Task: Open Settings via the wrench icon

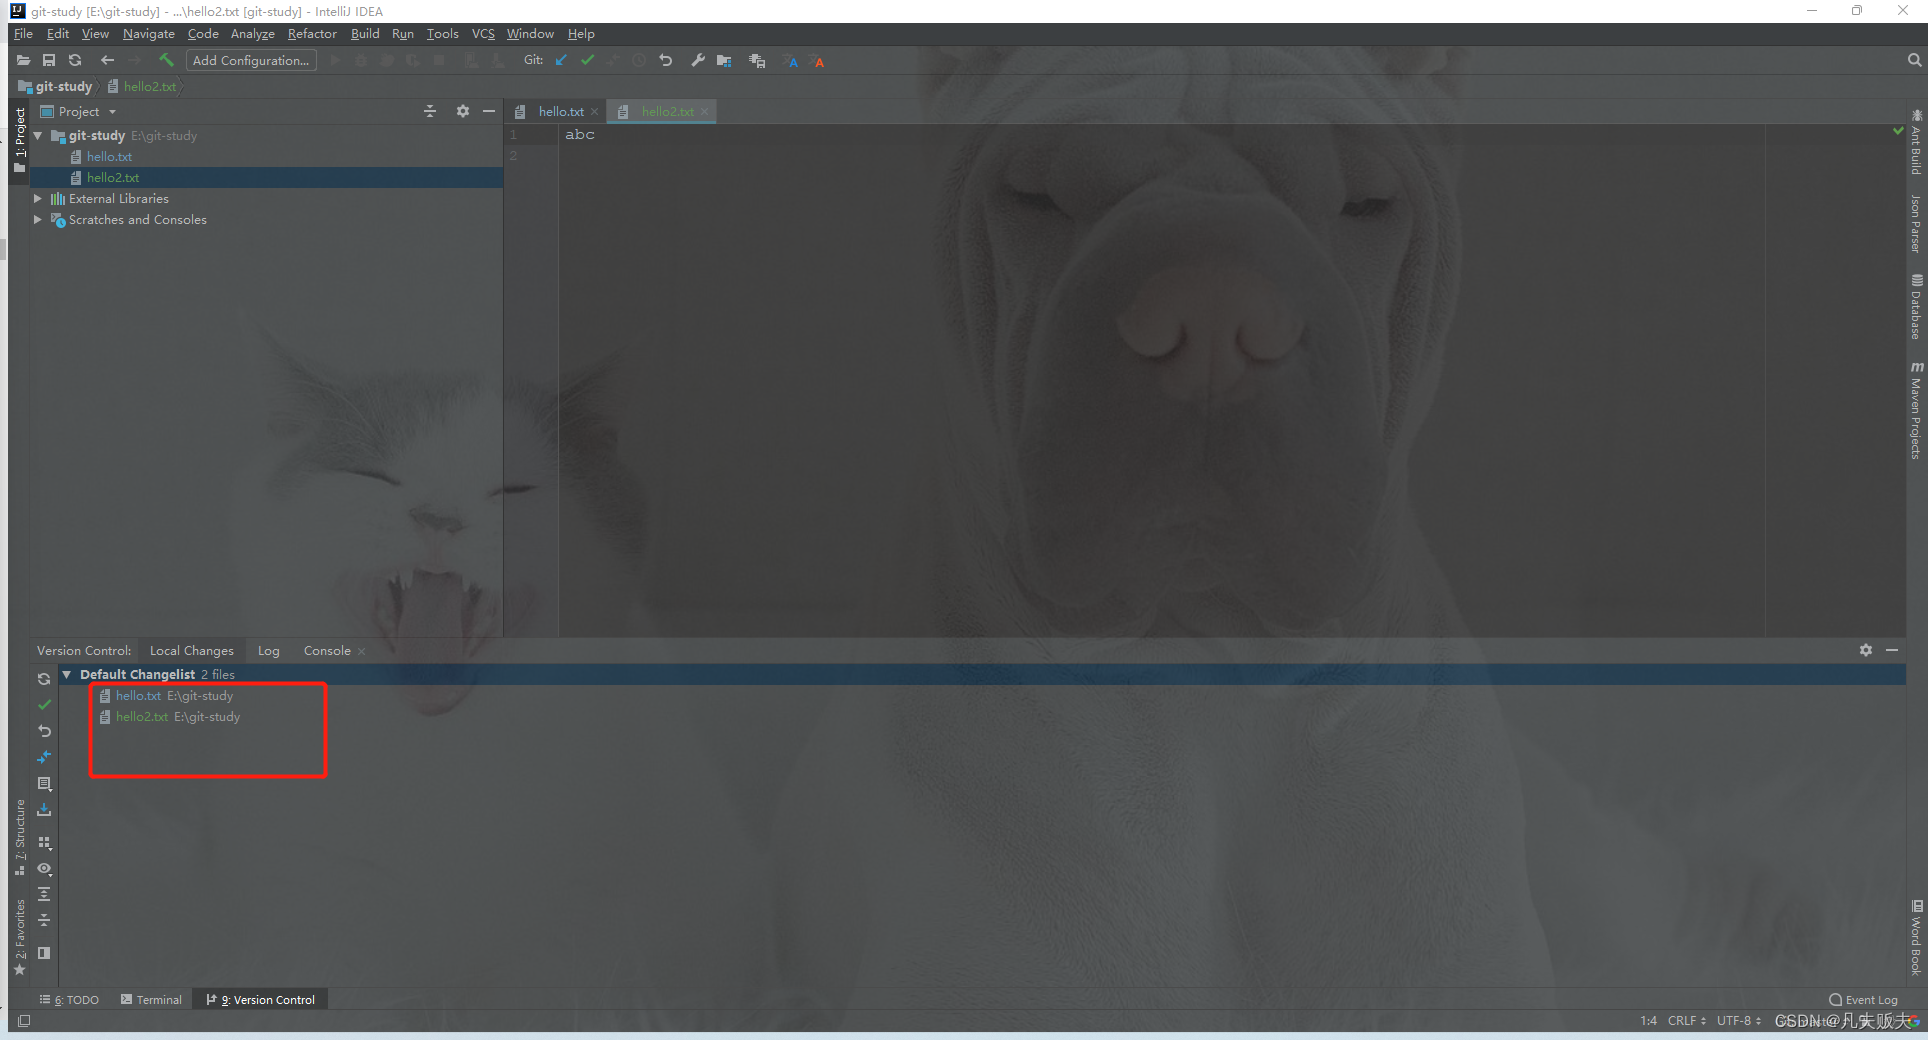Action: (697, 61)
